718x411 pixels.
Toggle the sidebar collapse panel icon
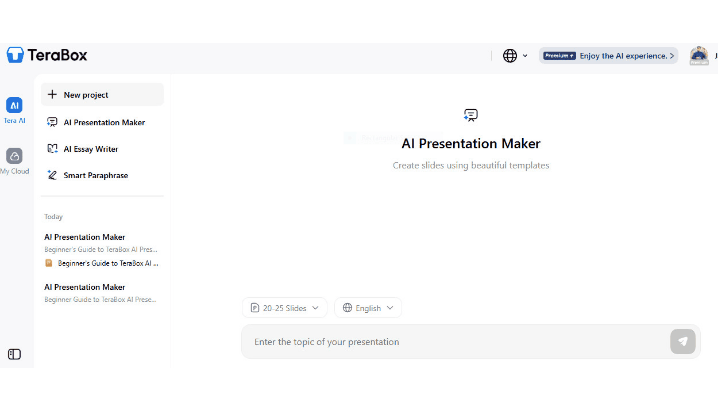[14, 354]
